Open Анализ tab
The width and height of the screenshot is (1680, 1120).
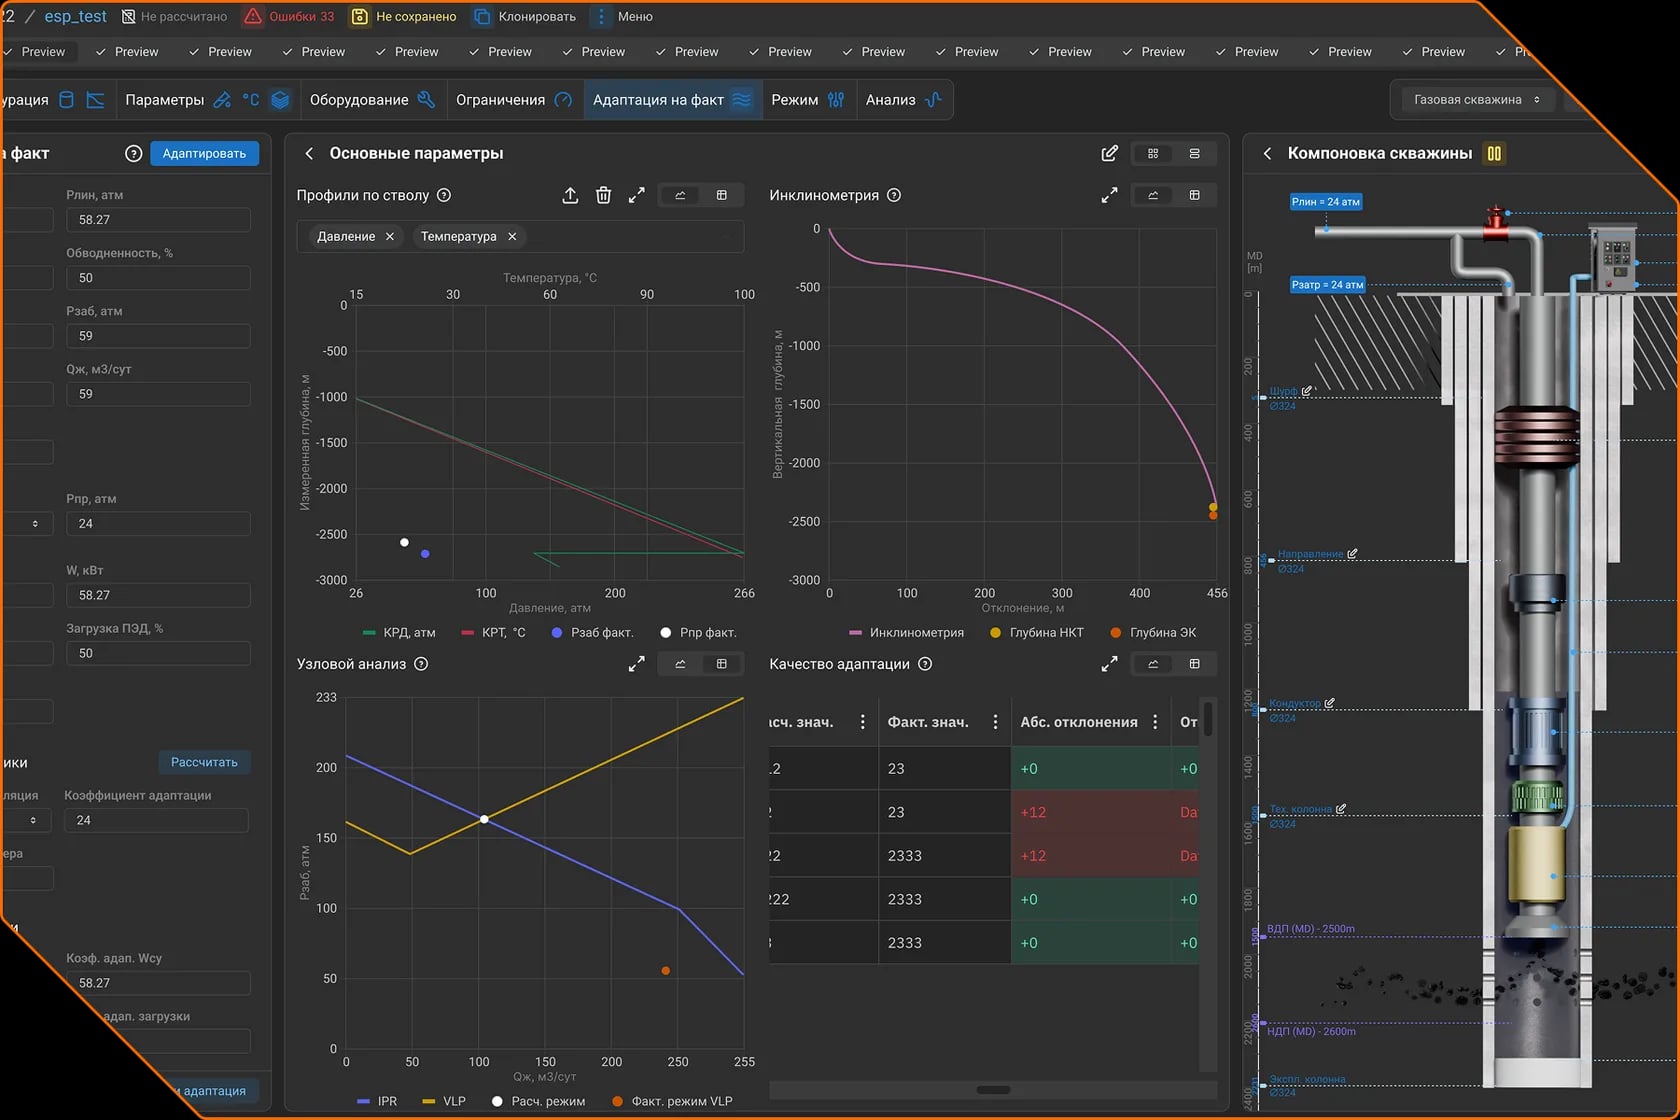pyautogui.click(x=904, y=100)
